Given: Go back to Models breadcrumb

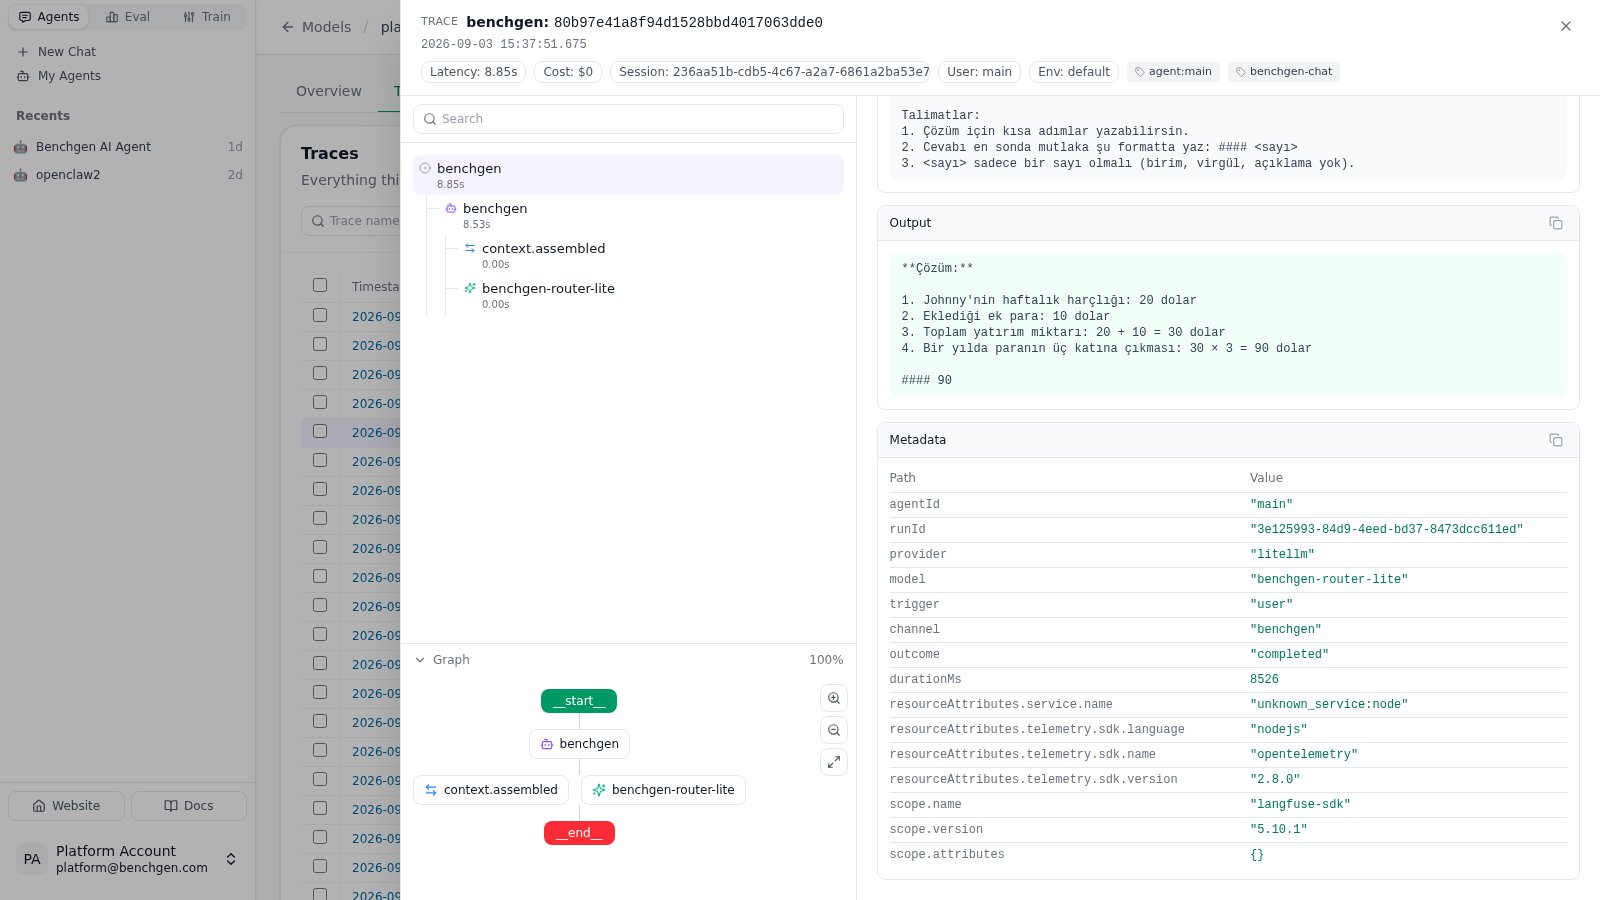Looking at the screenshot, I should point(316,27).
